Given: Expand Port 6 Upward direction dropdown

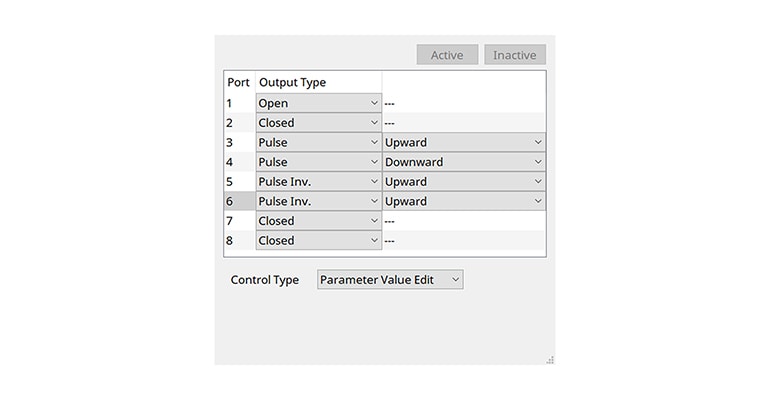Looking at the screenshot, I should pos(464,201).
